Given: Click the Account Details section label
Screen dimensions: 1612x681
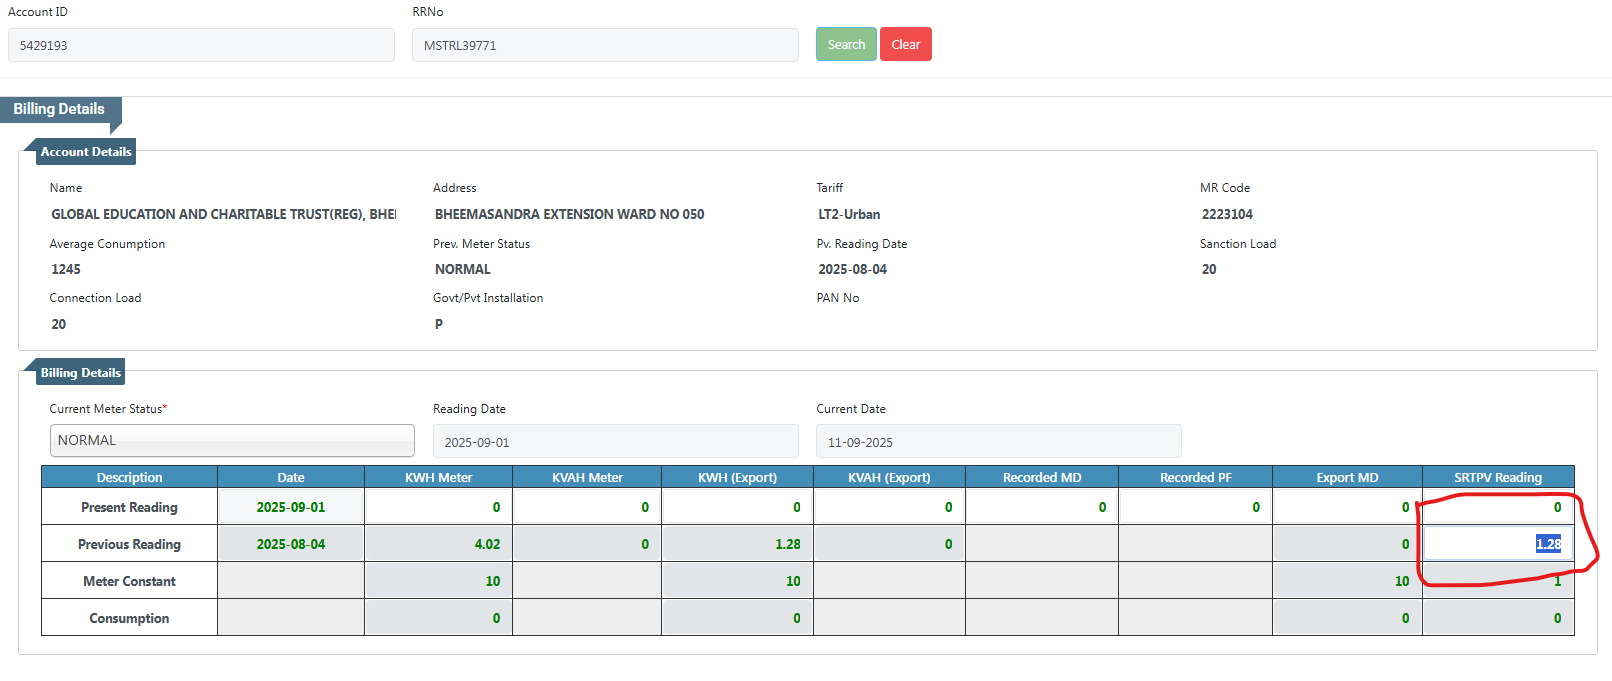Looking at the screenshot, I should point(85,152).
